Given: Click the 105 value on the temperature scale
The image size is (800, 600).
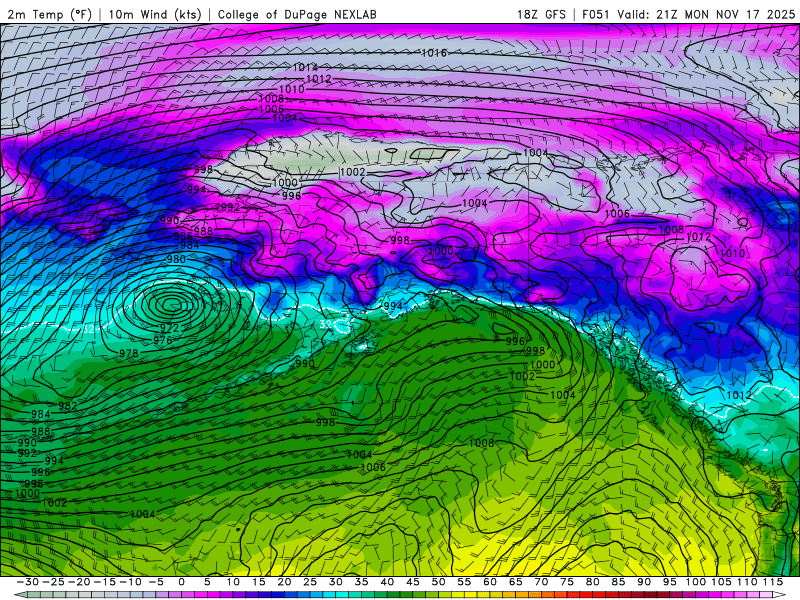Looking at the screenshot, I should coord(721,582).
